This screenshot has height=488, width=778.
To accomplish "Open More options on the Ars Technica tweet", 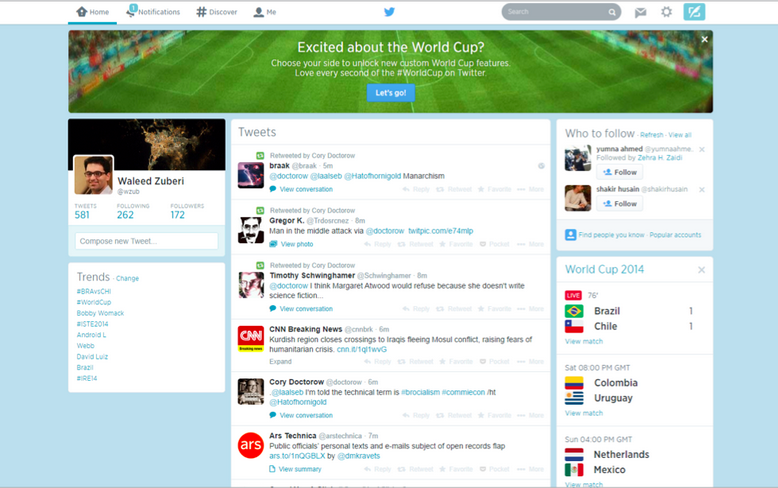I will tap(531, 469).
